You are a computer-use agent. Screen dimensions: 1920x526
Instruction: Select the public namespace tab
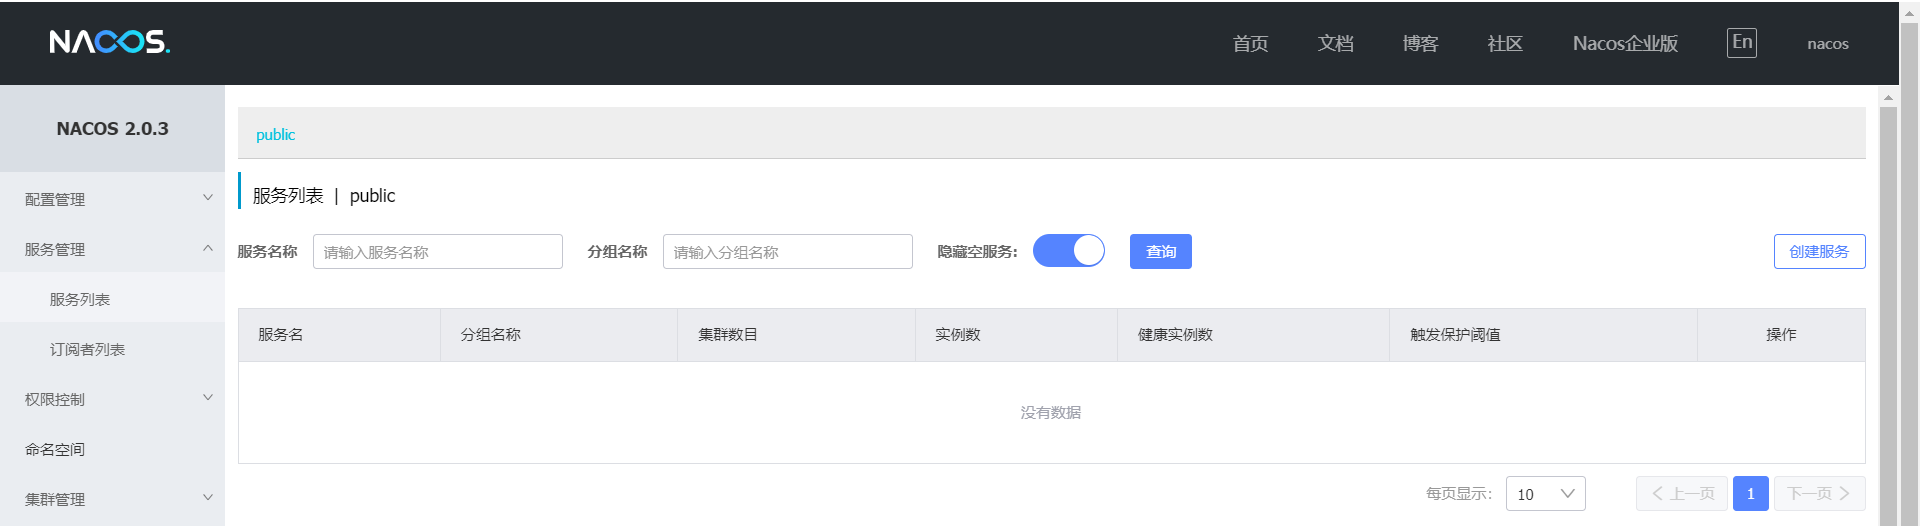[275, 135]
